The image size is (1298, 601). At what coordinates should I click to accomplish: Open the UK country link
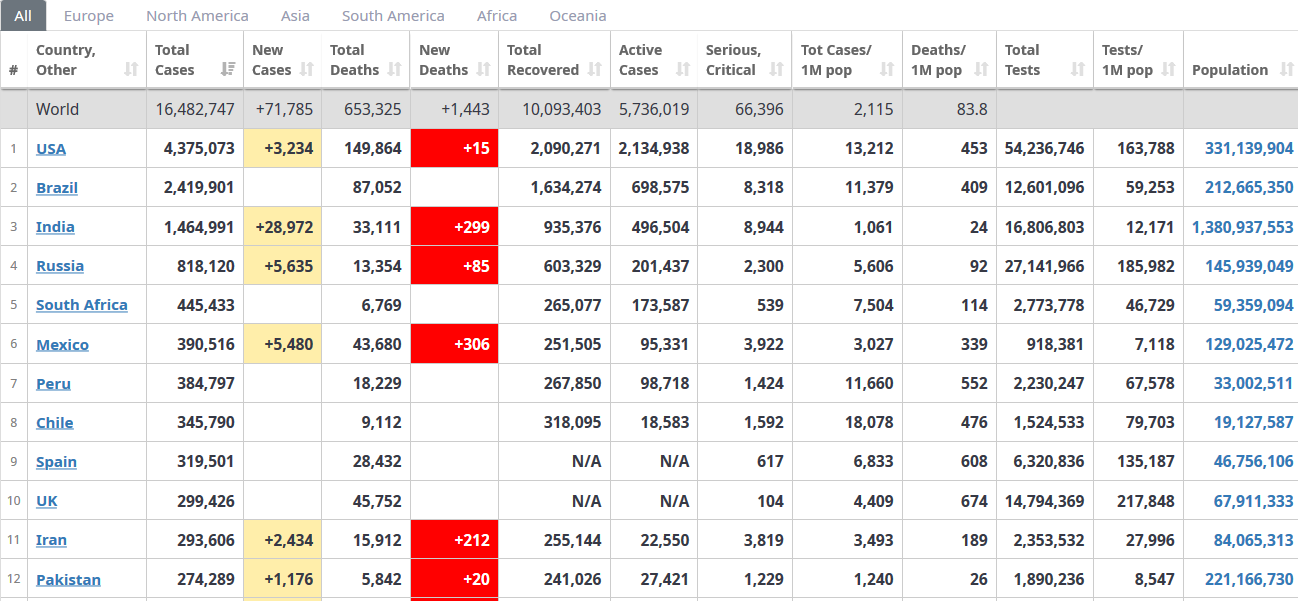pos(47,501)
